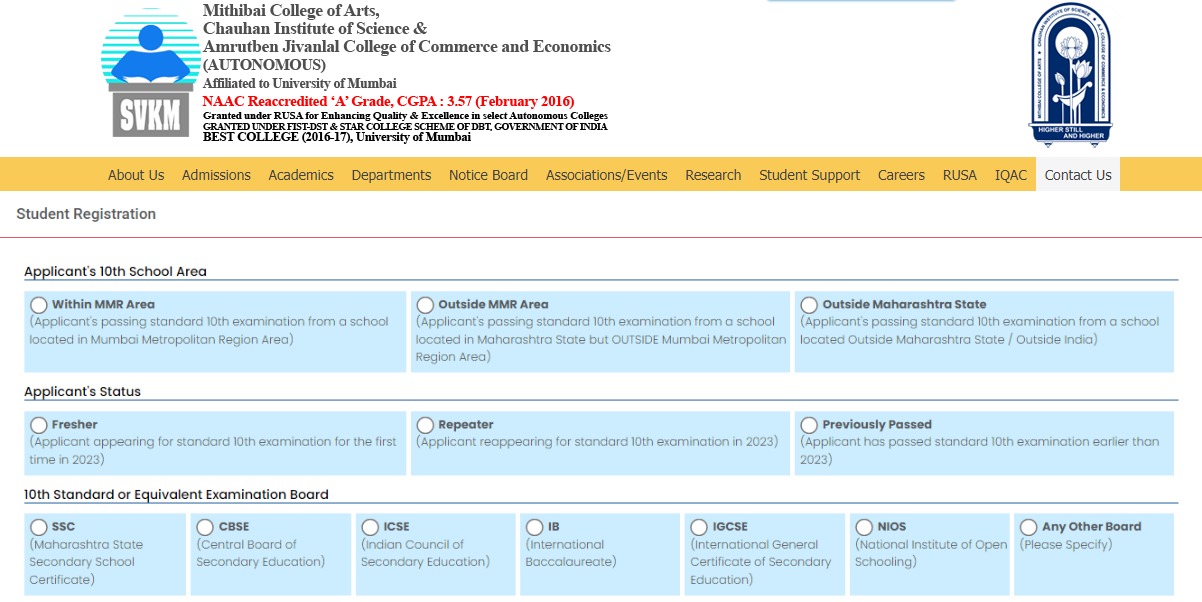This screenshot has height=602, width=1202.
Task: Select Any Other Board radio
Action: click(x=1028, y=527)
